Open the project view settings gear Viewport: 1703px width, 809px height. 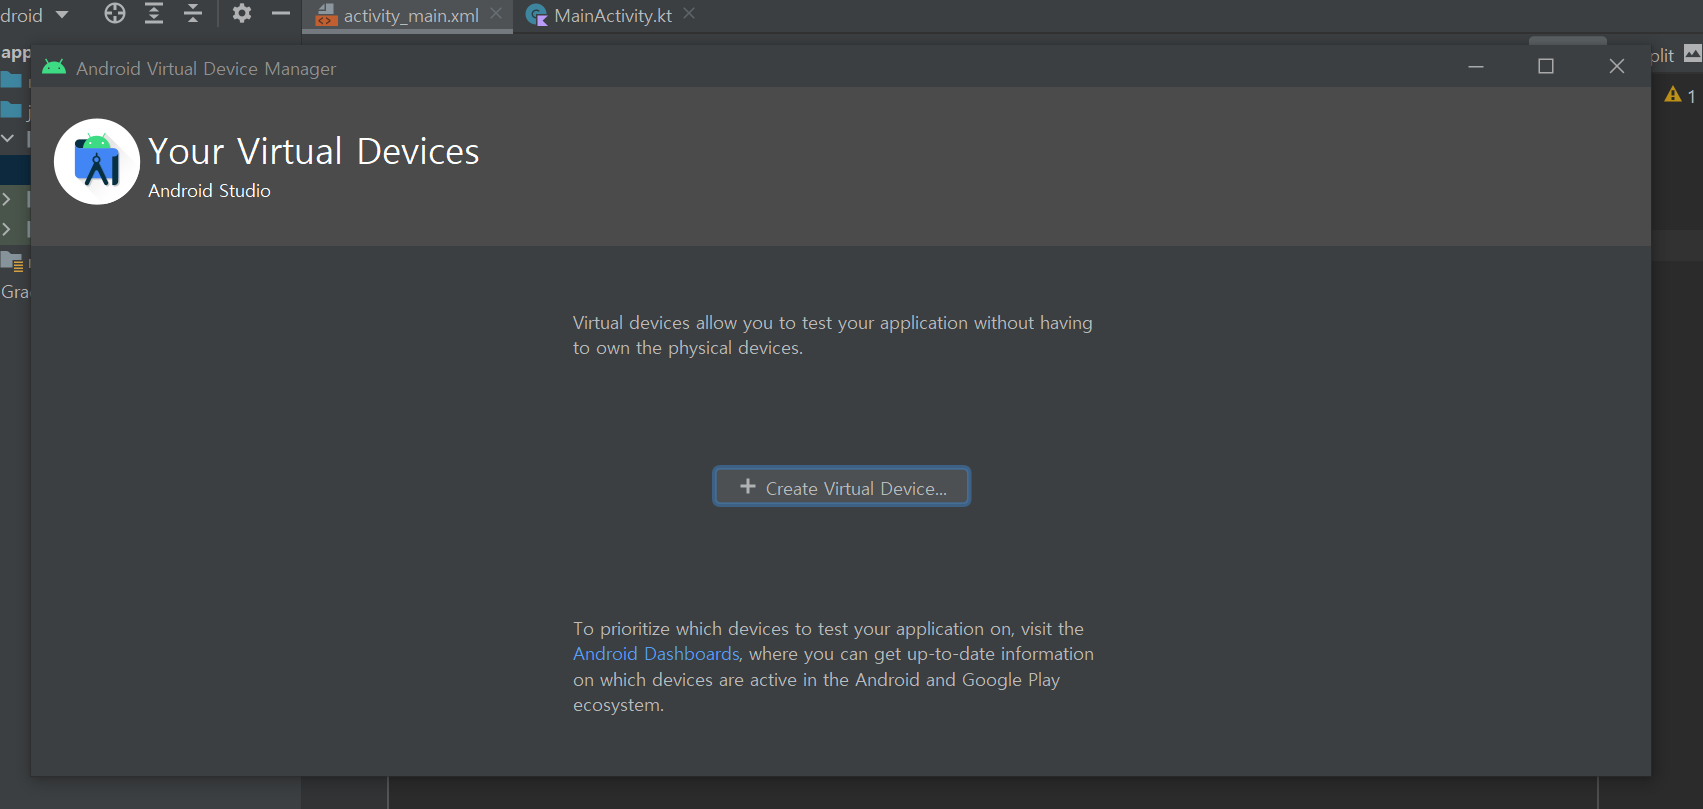coord(242,13)
